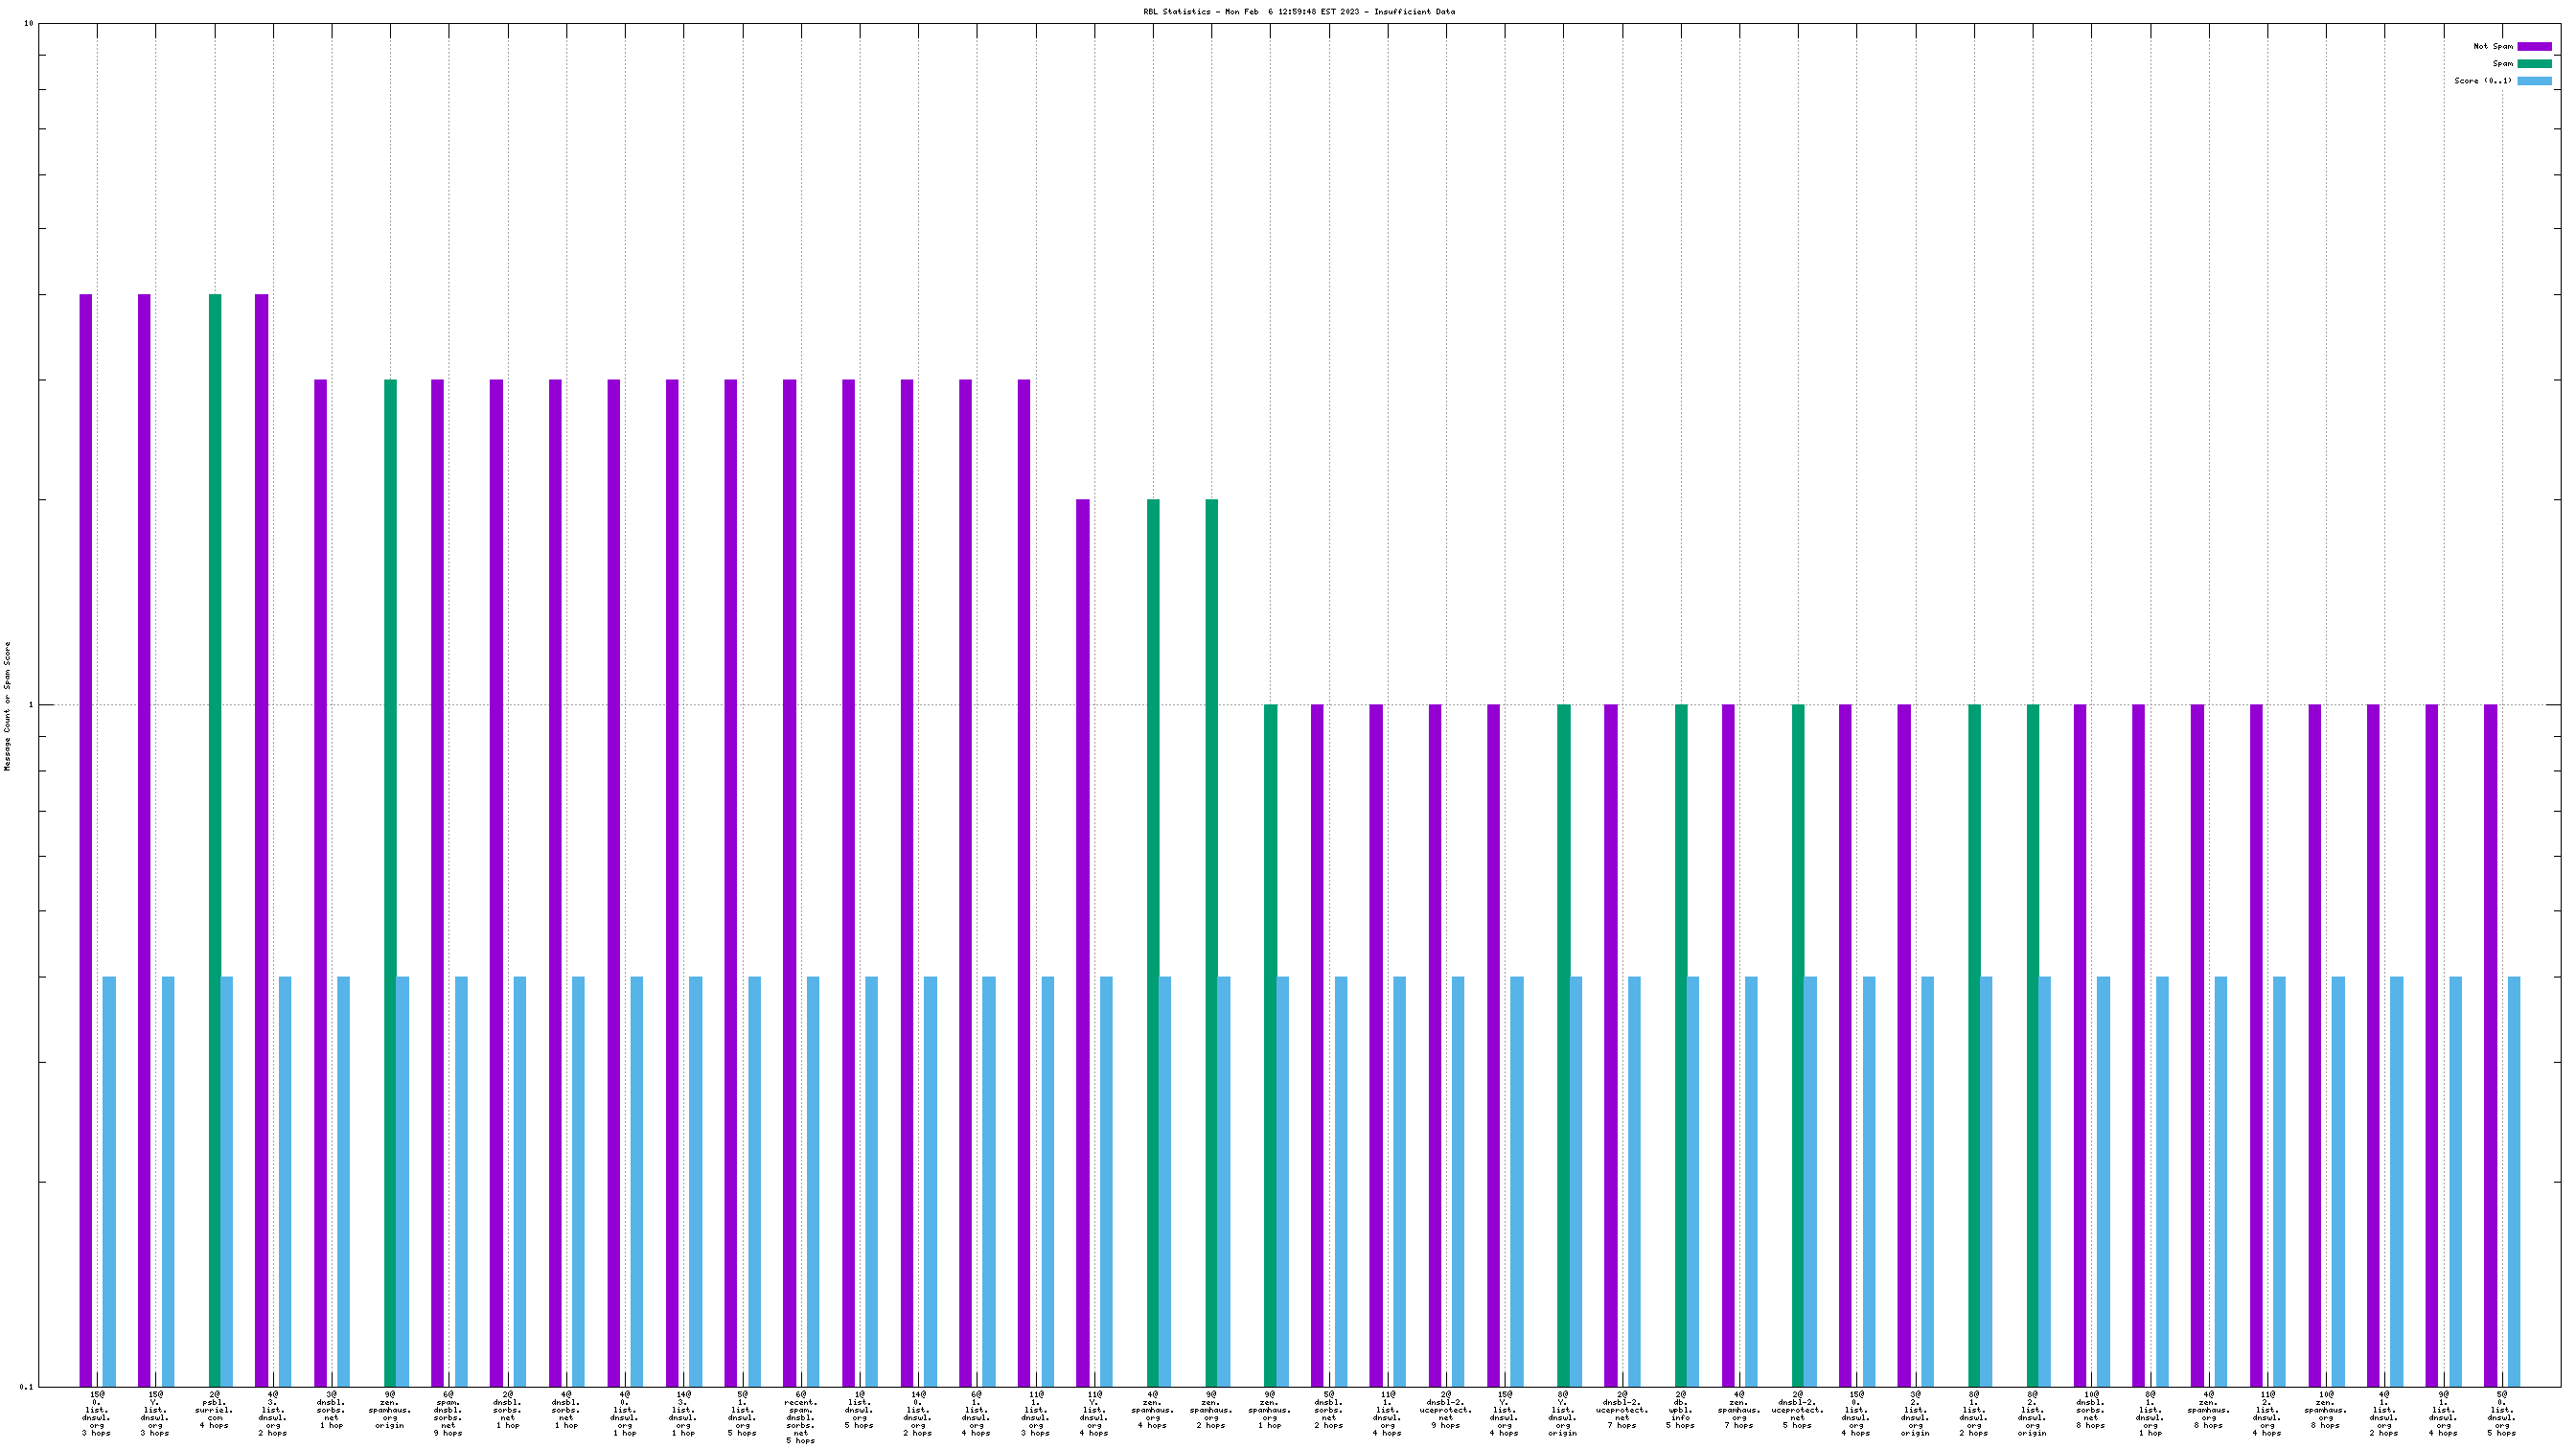2576x1449 pixels.
Task: Click the last x-axis label 0.list.dnswl.org 5 hops
Action: (x=2501, y=1413)
